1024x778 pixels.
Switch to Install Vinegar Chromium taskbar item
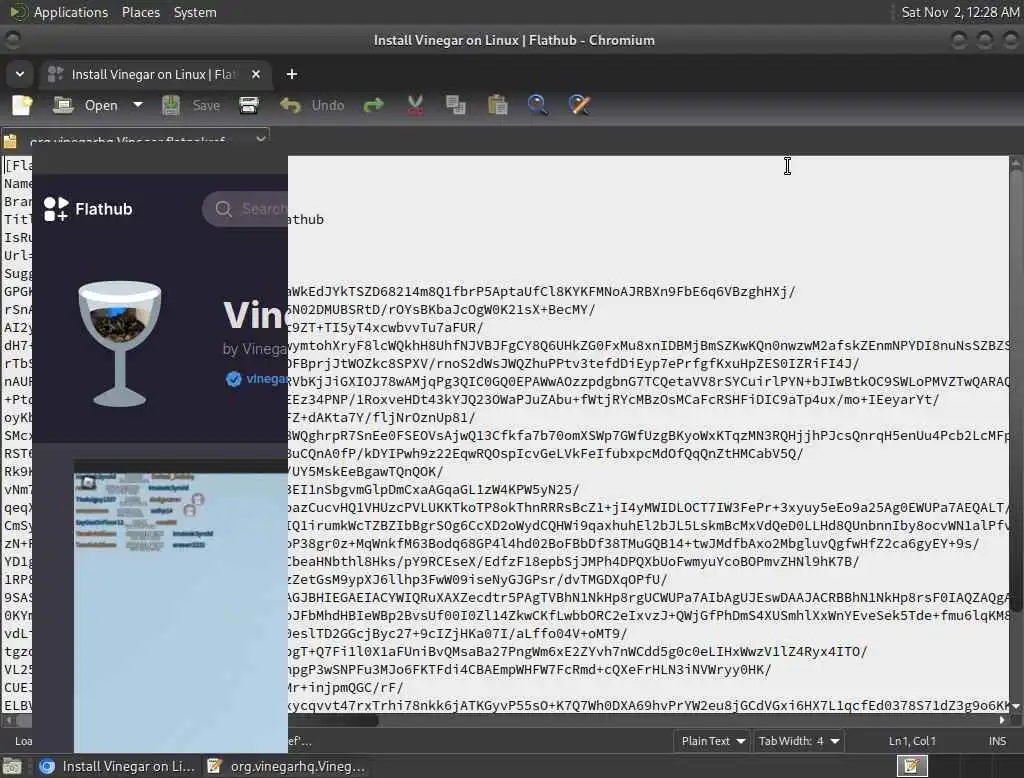(117, 766)
